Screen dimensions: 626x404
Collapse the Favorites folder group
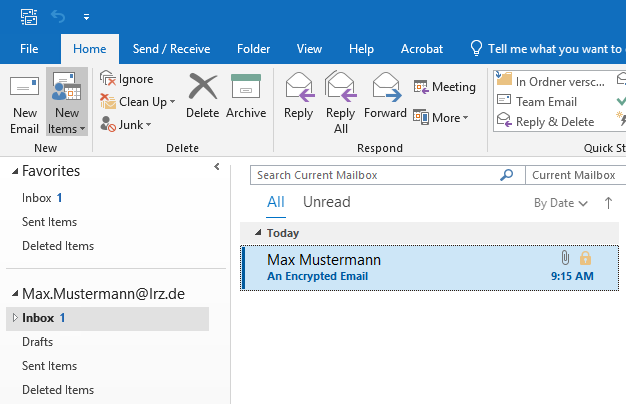[x=15, y=171]
